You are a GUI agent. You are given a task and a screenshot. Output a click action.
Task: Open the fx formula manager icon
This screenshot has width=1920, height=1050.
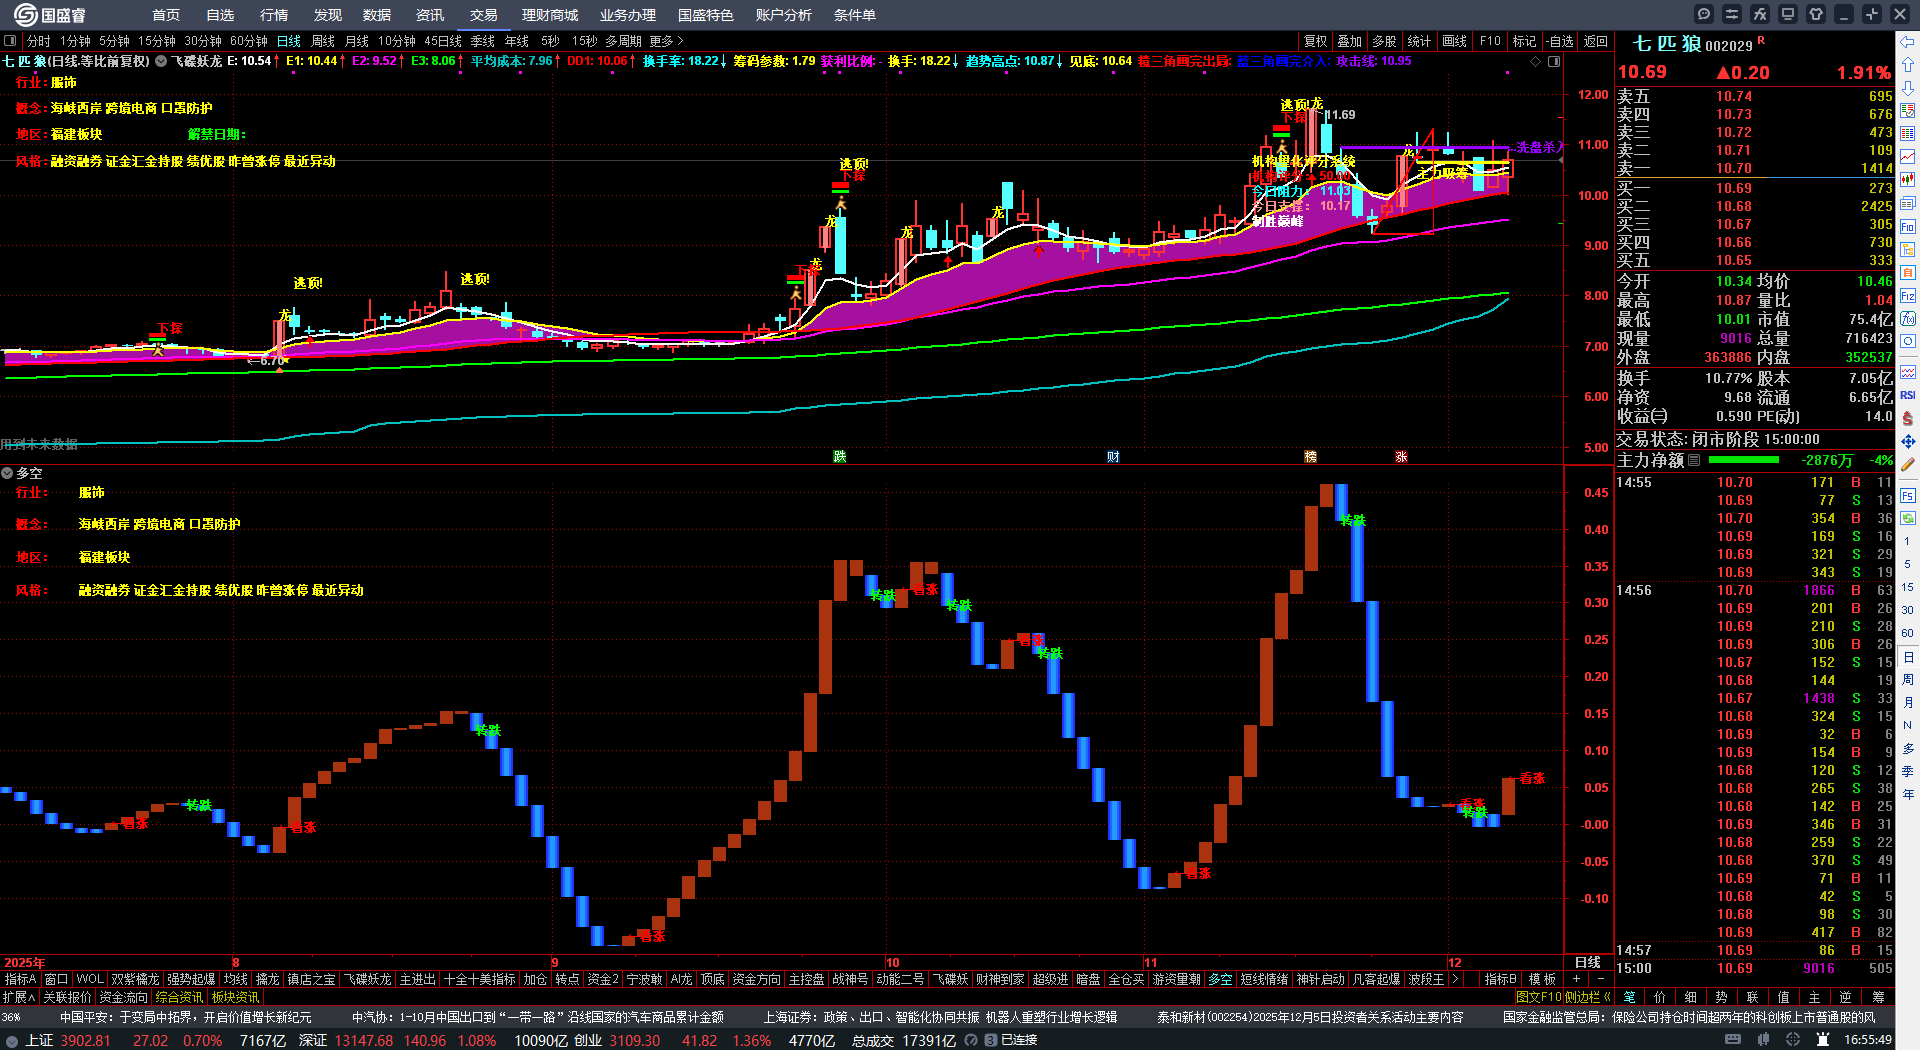coord(1760,14)
